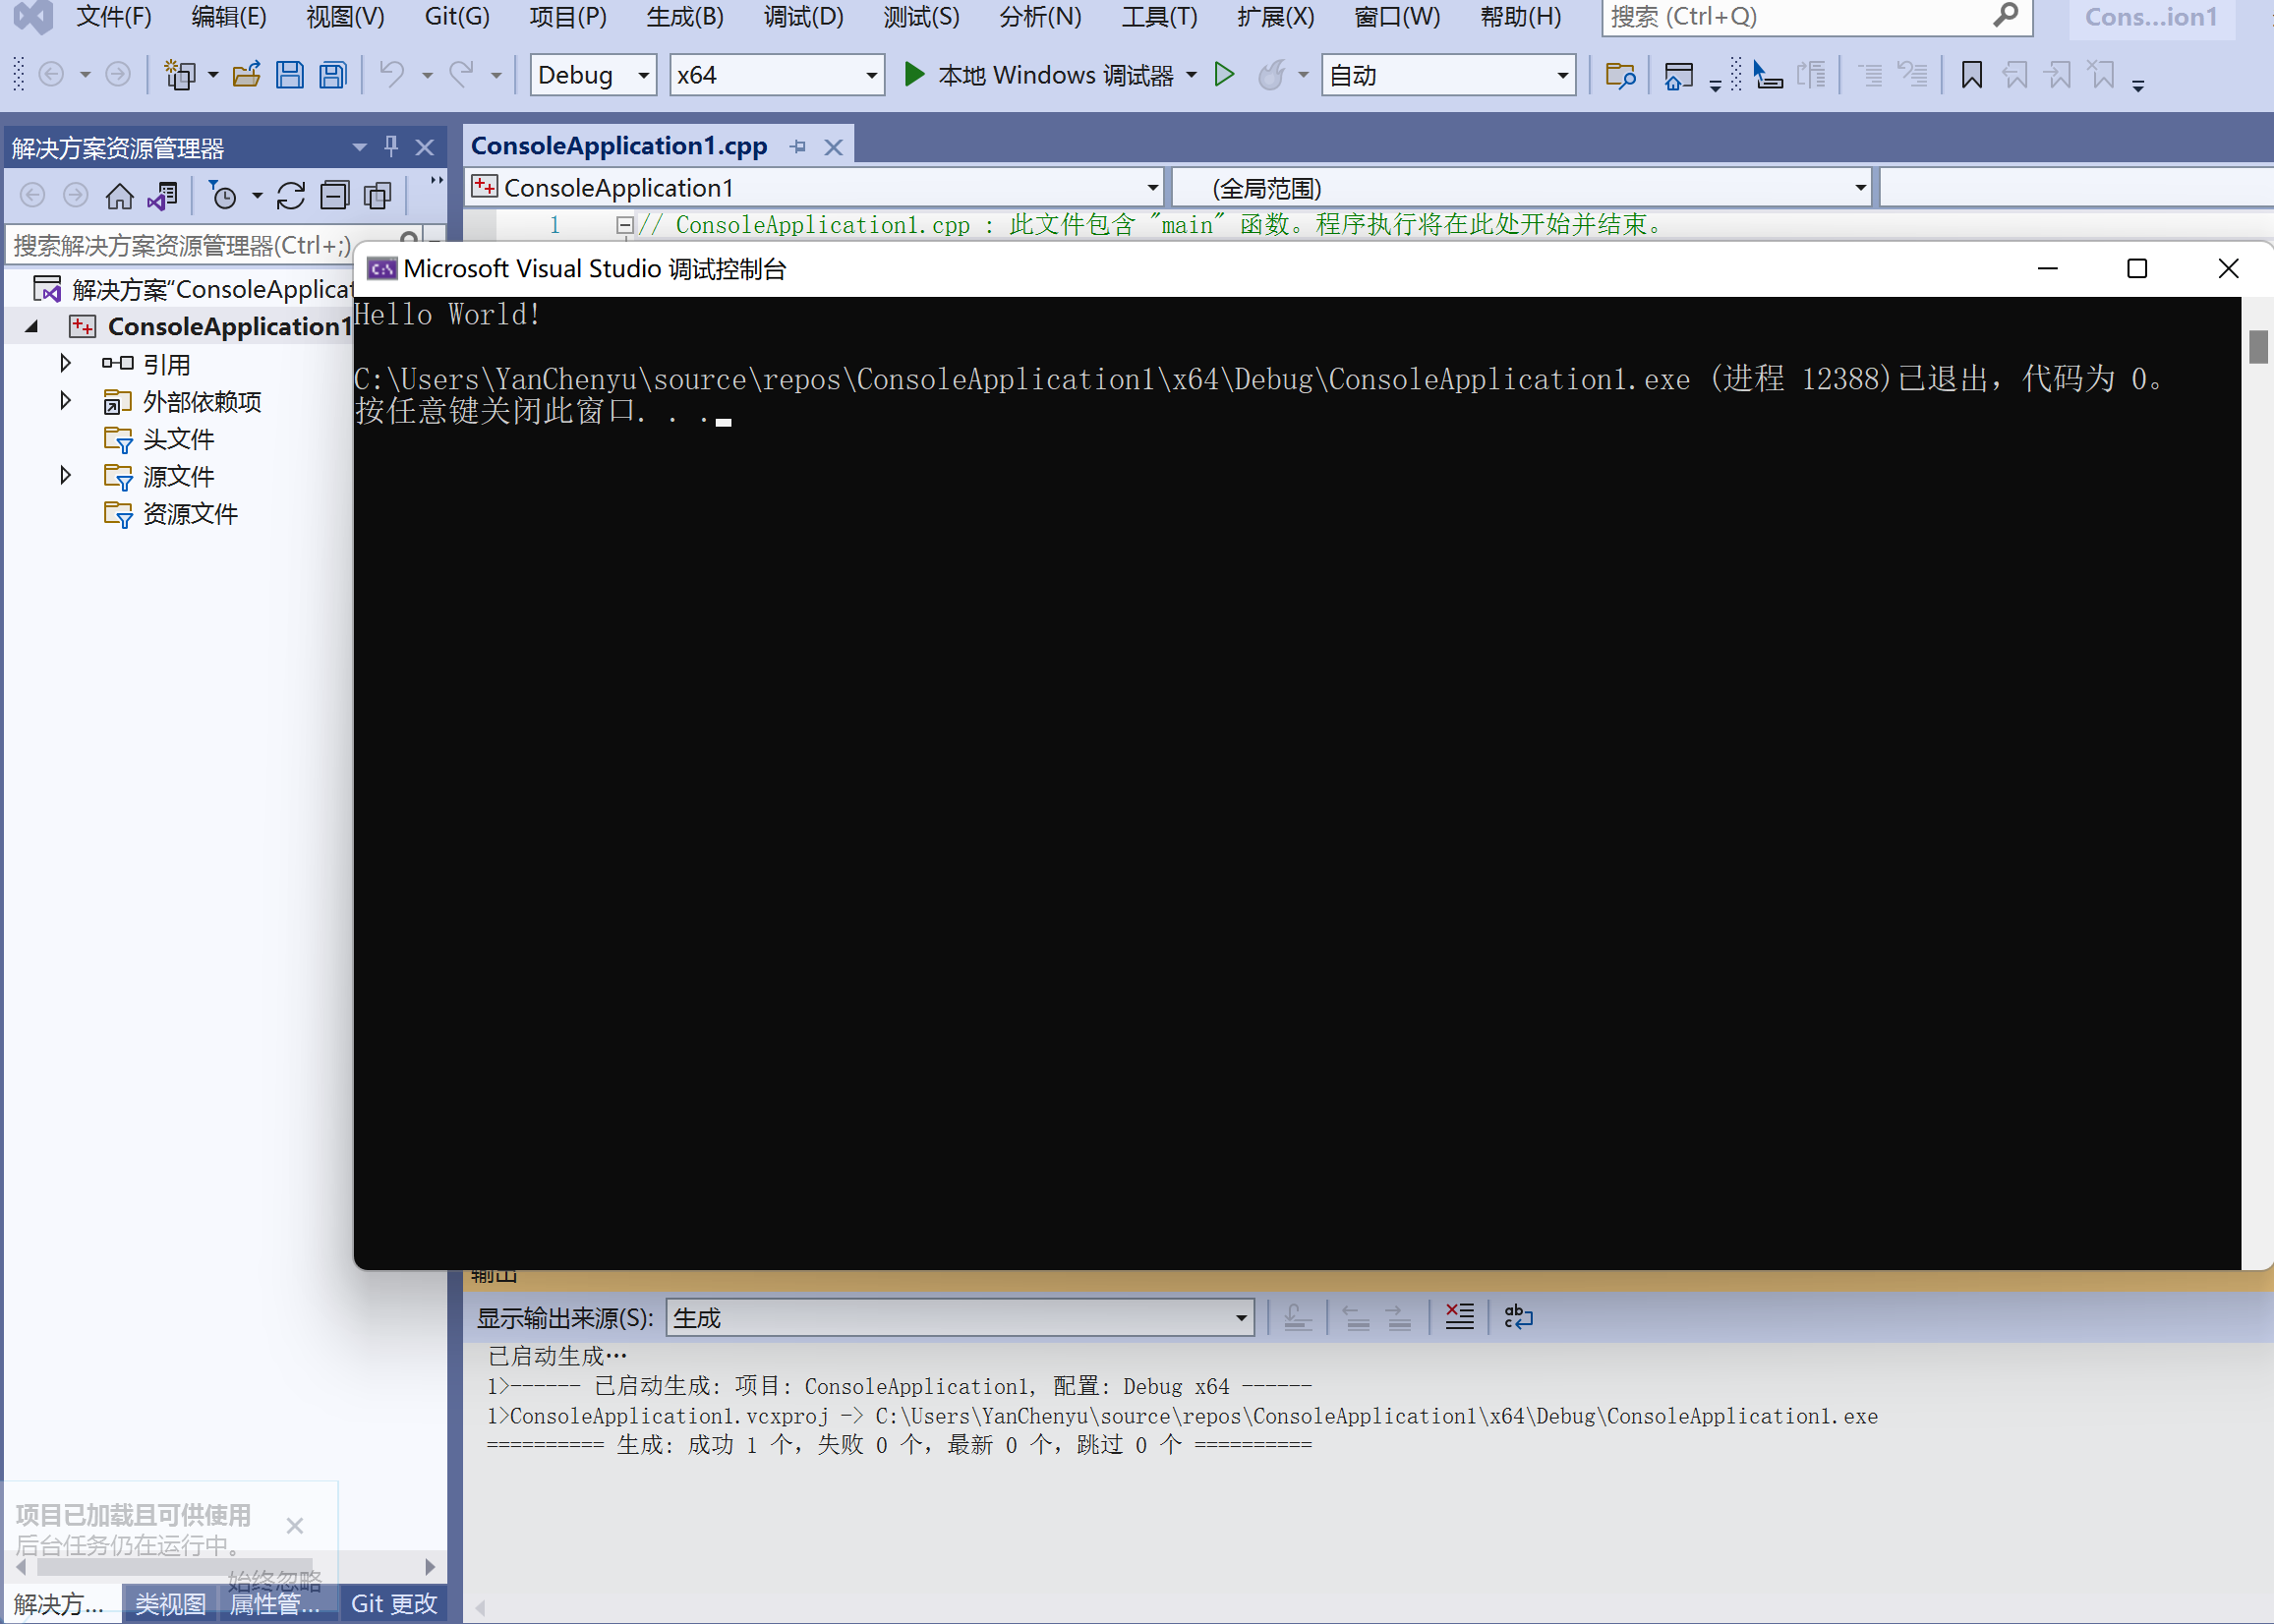Open the x64 platform dropdown
The height and width of the screenshot is (1624, 2274).
(x=777, y=75)
